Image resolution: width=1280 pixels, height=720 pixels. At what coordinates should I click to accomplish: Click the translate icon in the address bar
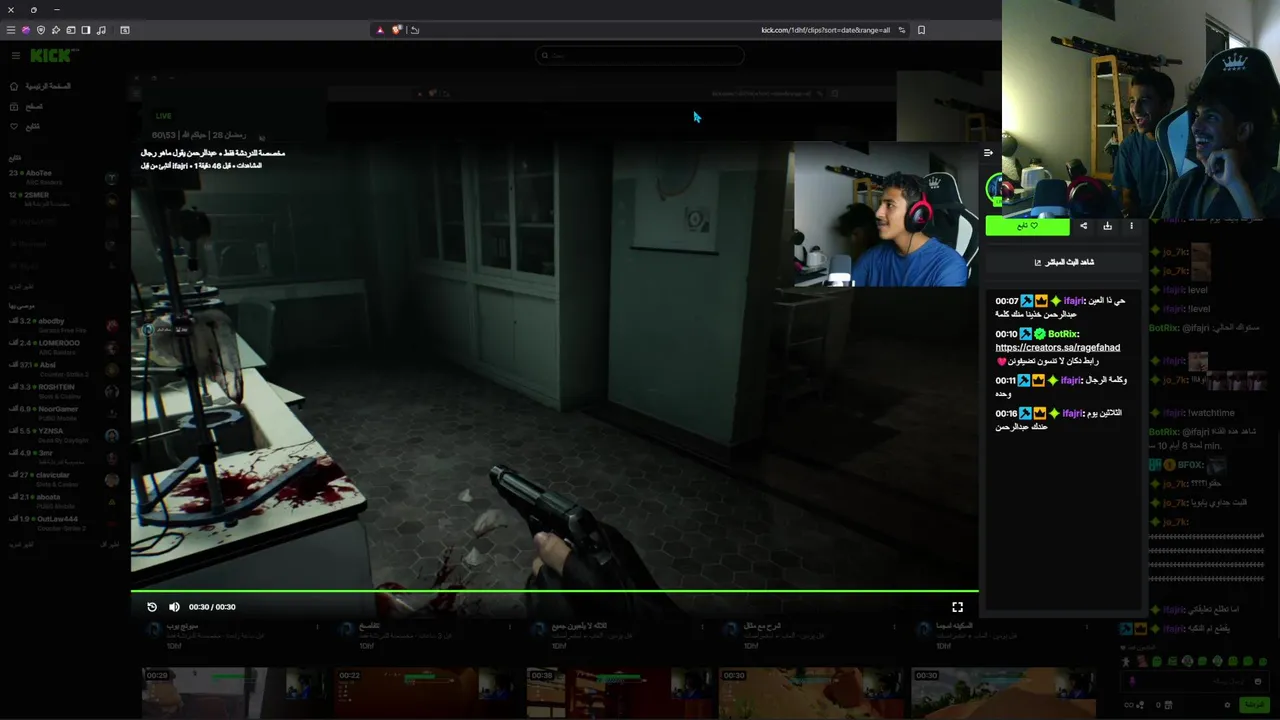point(902,30)
